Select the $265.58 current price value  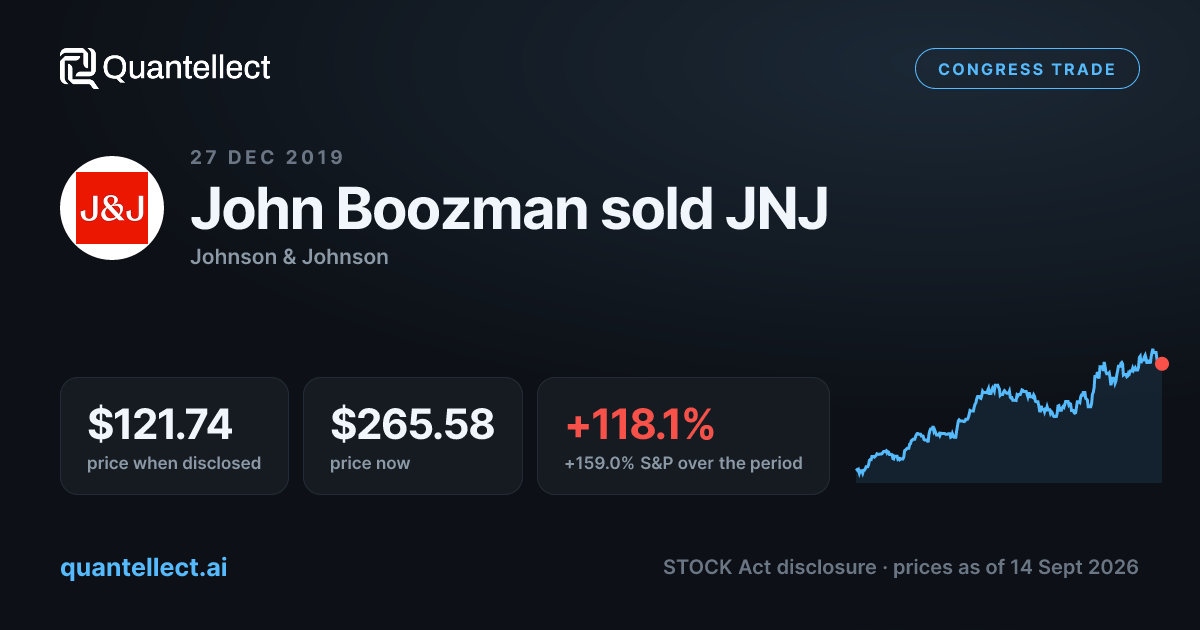point(412,424)
